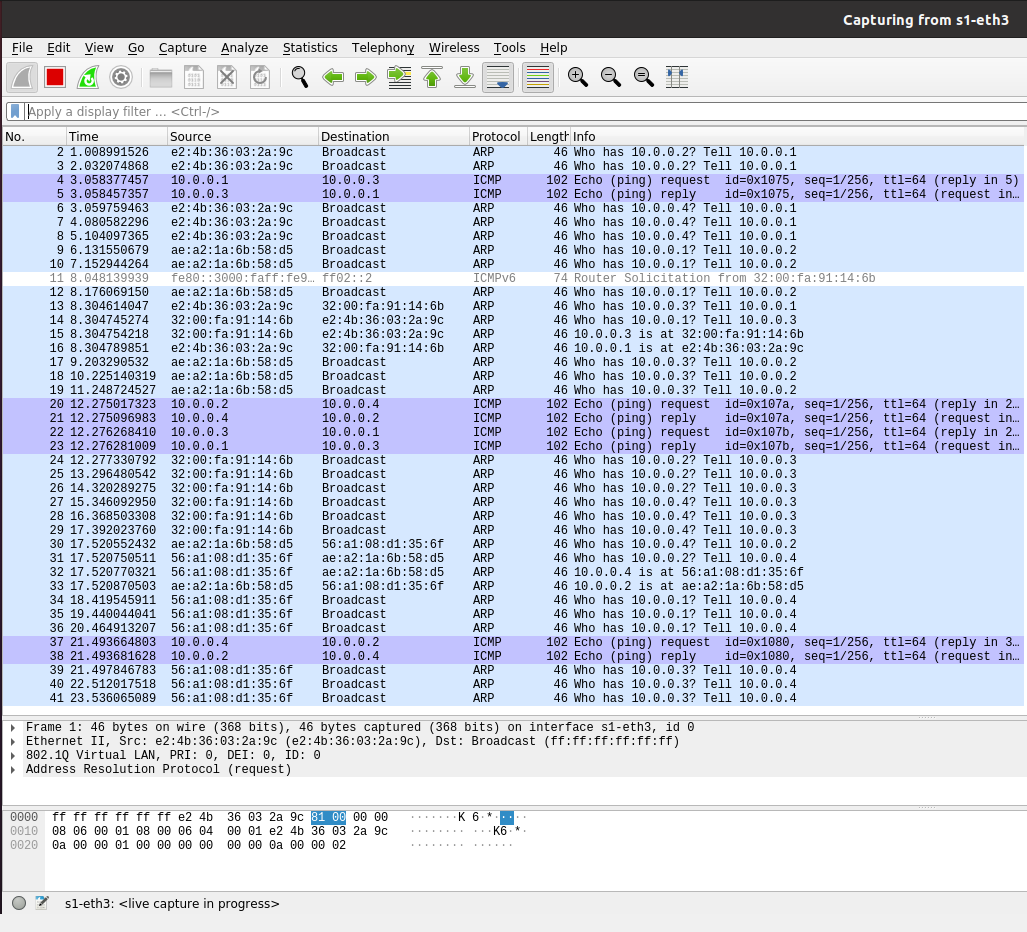Click in the display filter field
The image size is (1027, 932).
click(x=524, y=111)
